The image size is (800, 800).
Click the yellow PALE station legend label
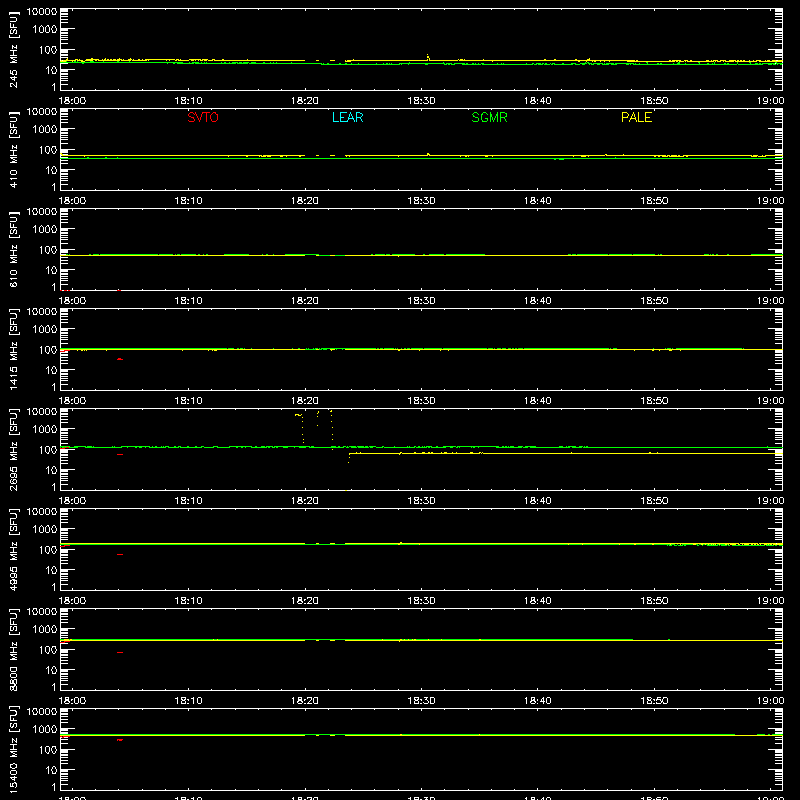pos(636,117)
